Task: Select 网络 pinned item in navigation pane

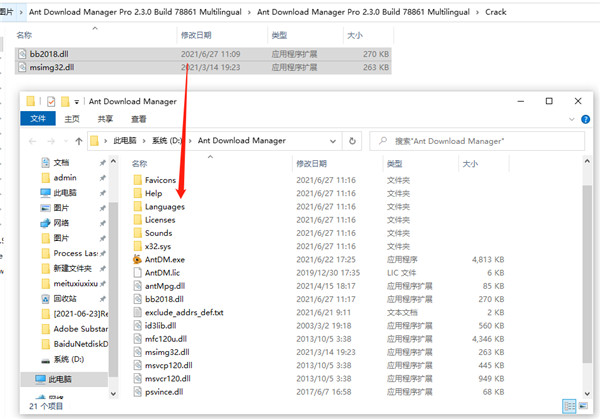Action: click(x=61, y=223)
